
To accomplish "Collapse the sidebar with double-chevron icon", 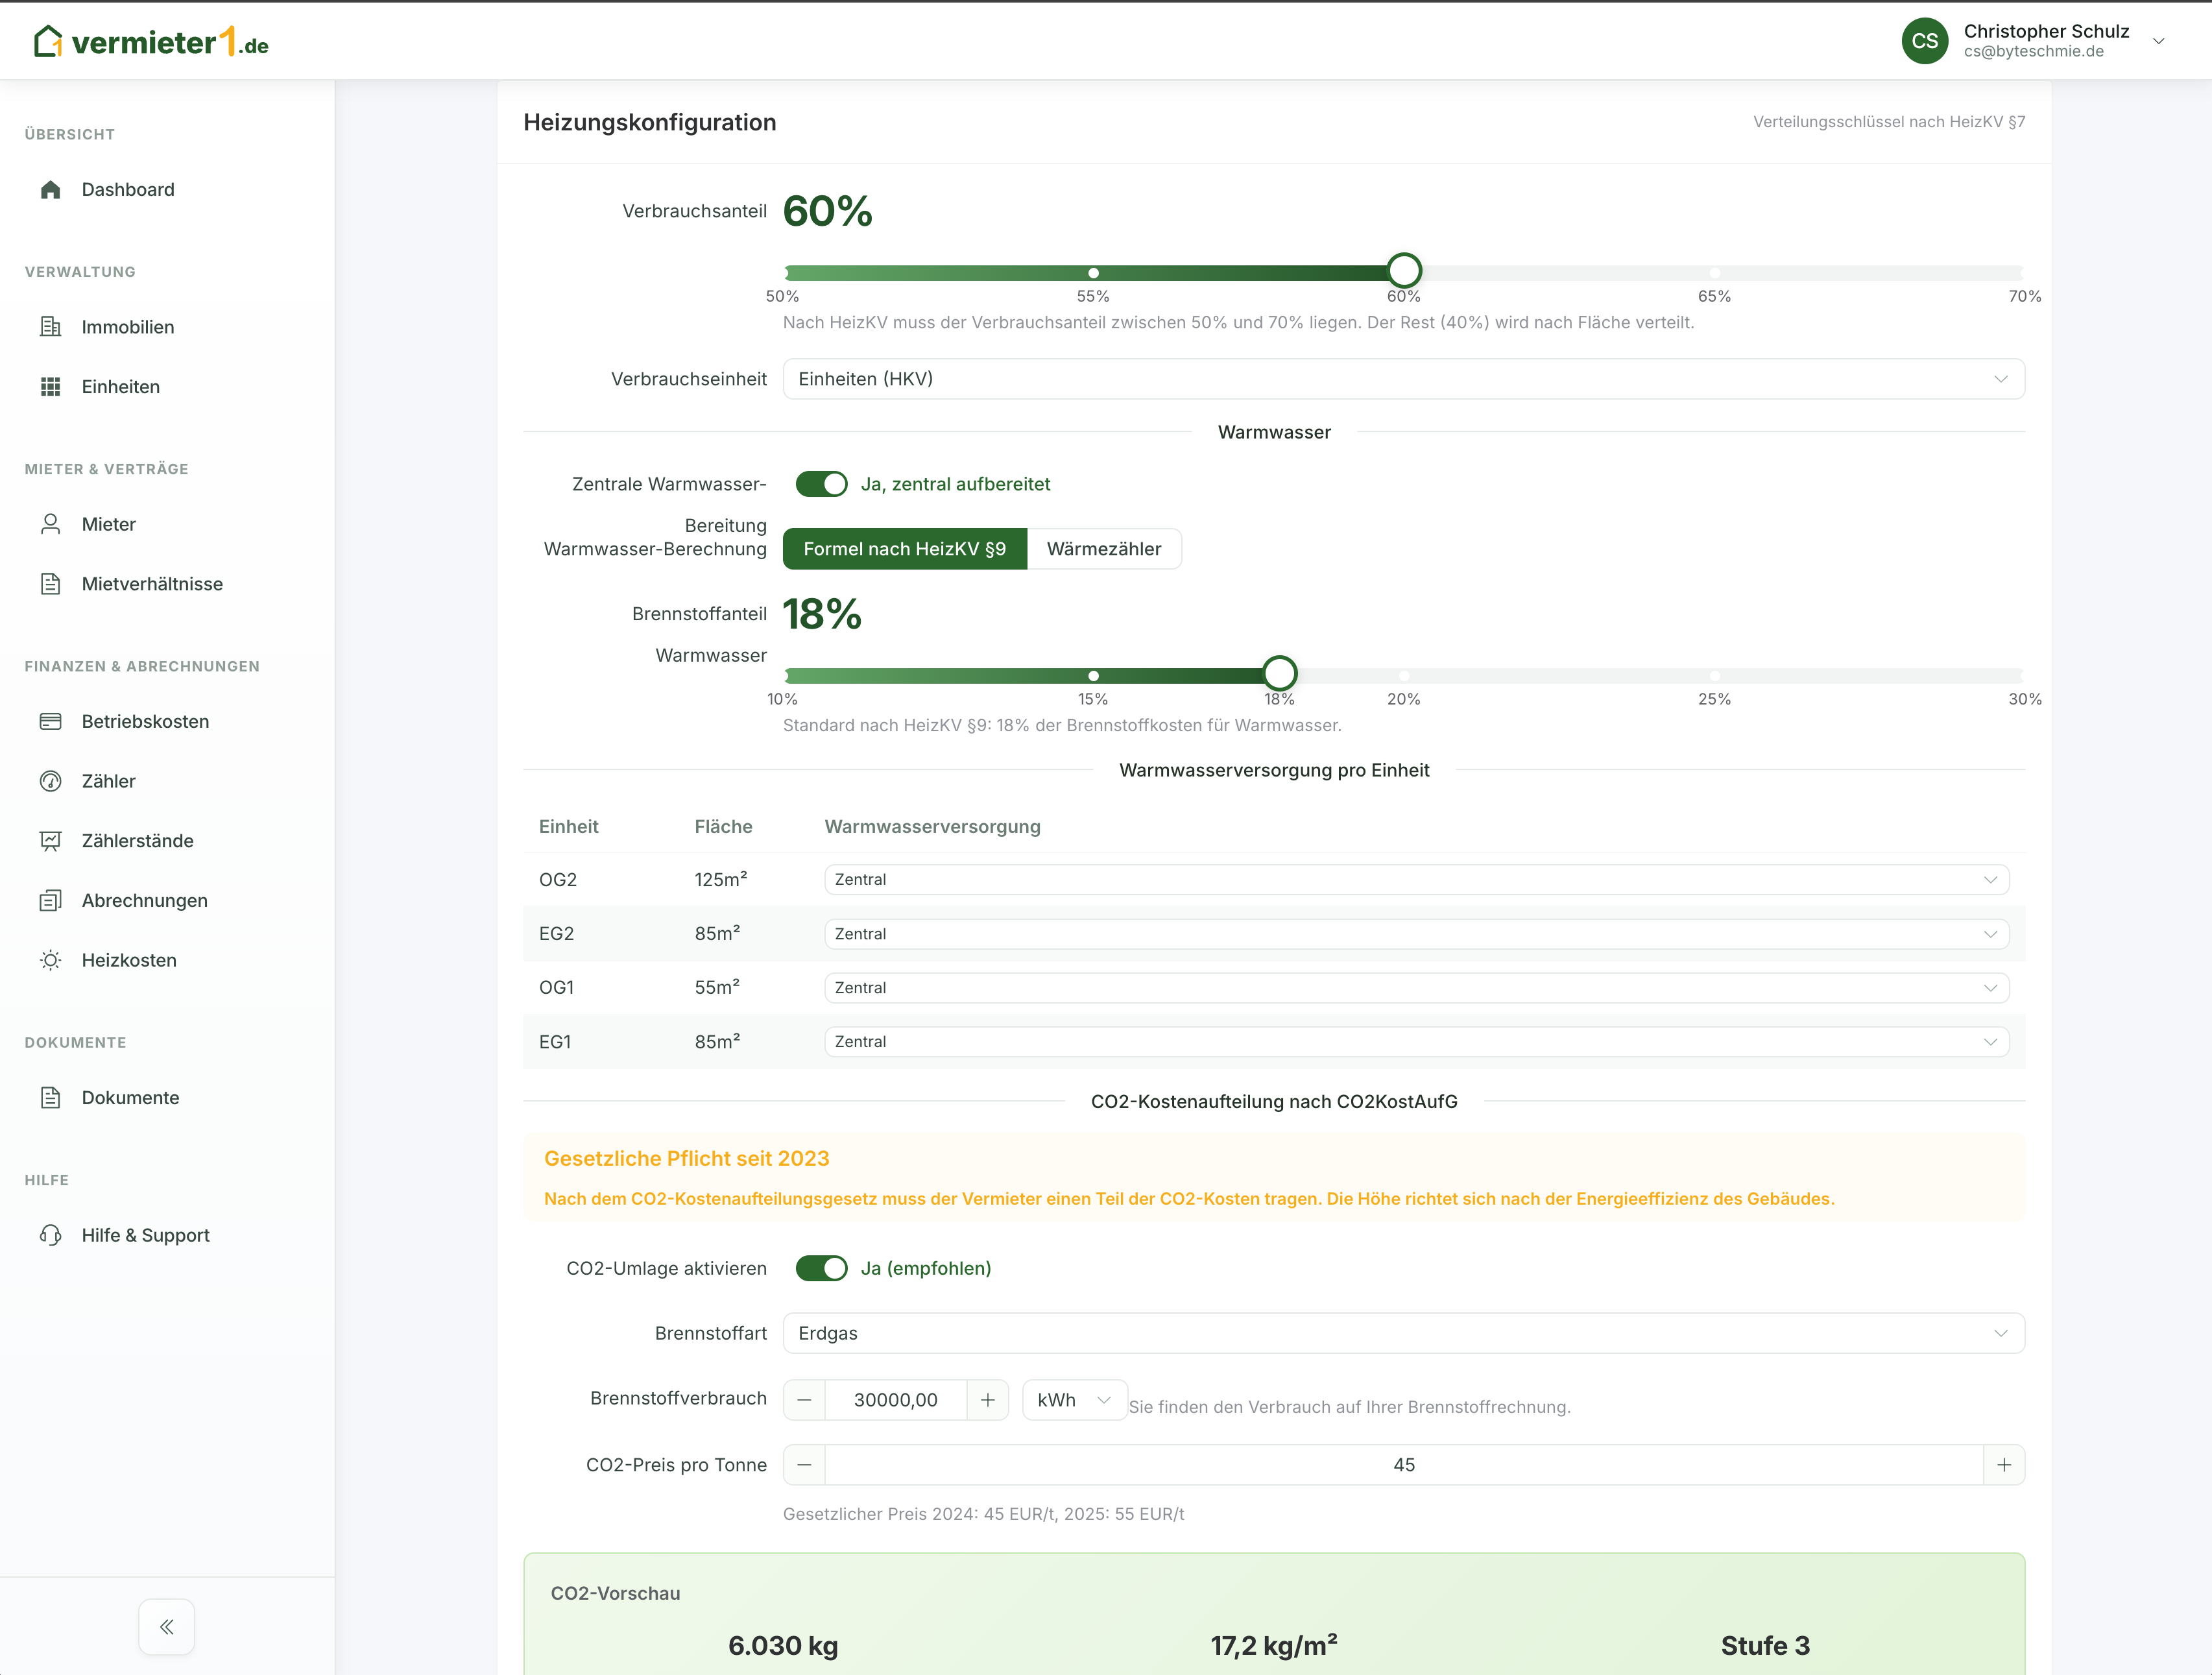I will click(166, 1627).
